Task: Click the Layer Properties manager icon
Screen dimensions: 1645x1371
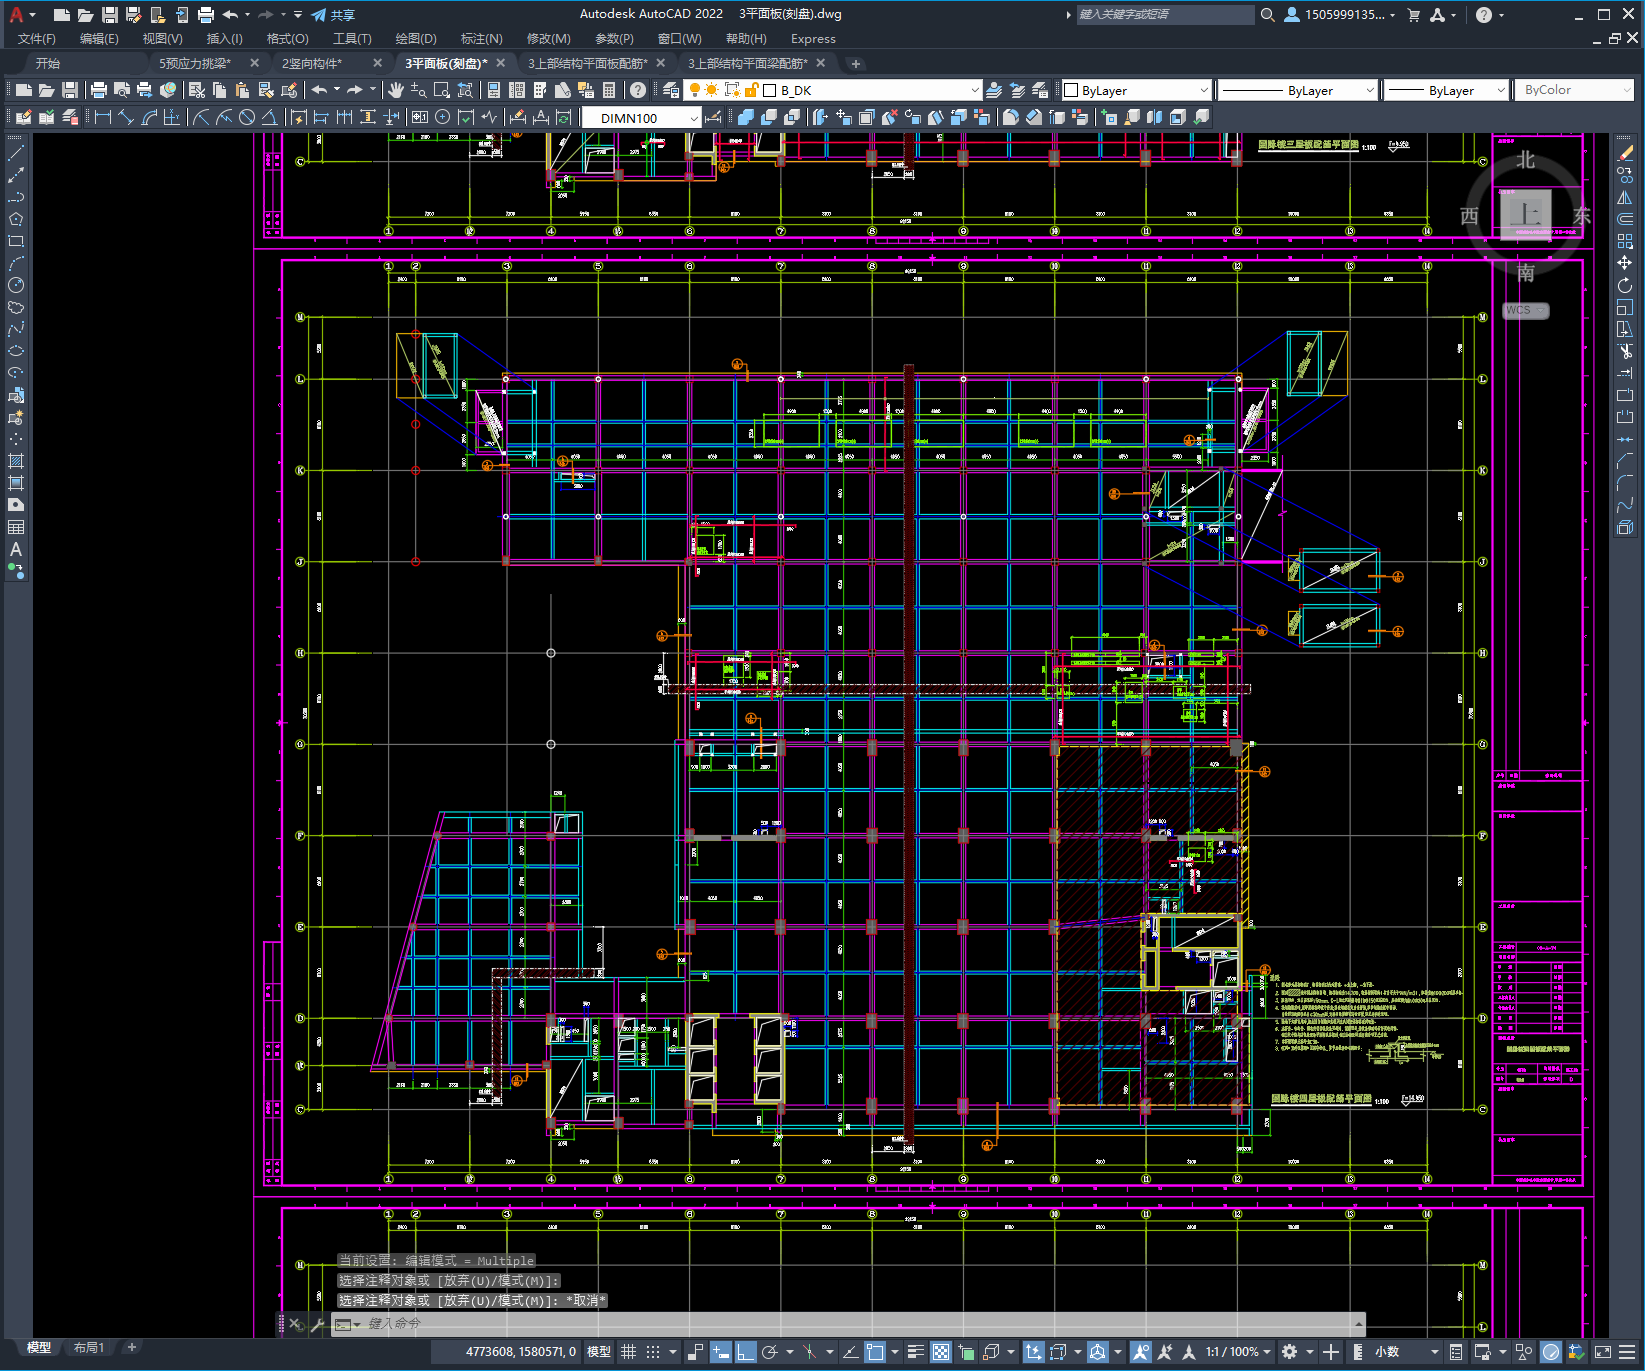Action: coord(671,90)
